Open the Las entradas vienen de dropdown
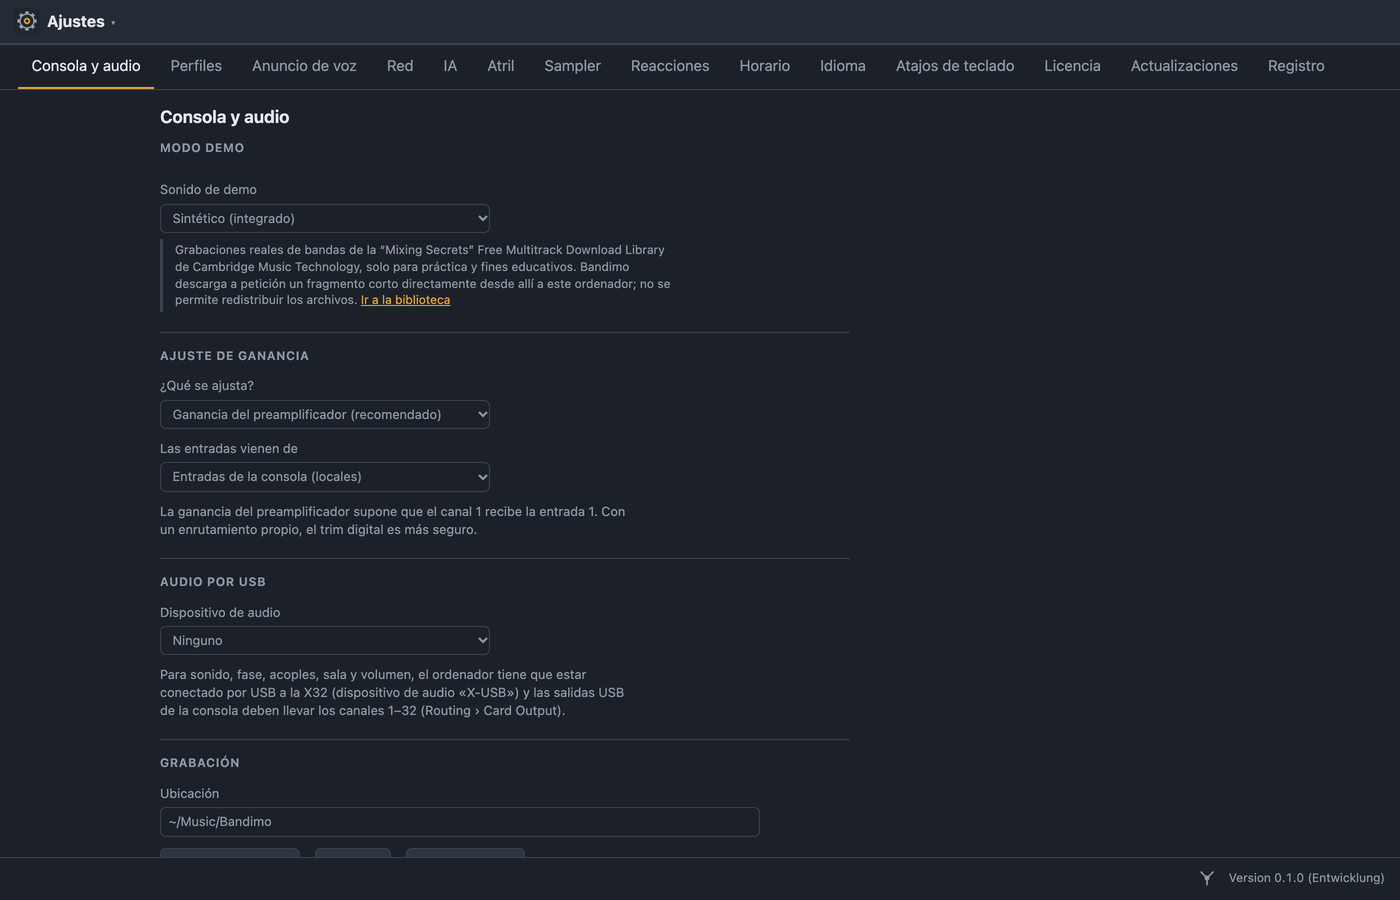Screen dimensions: 1400x900 [325, 477]
